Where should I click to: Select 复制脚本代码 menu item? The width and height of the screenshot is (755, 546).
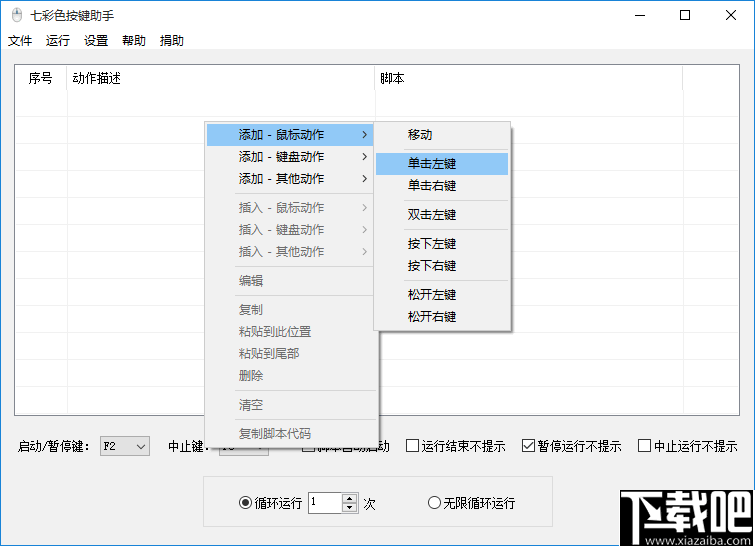coord(290,433)
